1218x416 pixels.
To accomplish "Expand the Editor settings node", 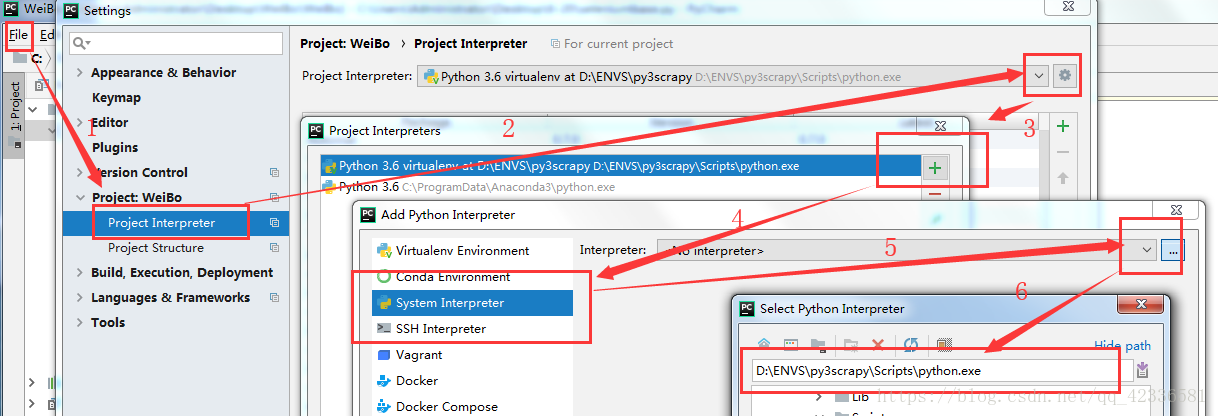I will pos(80,123).
